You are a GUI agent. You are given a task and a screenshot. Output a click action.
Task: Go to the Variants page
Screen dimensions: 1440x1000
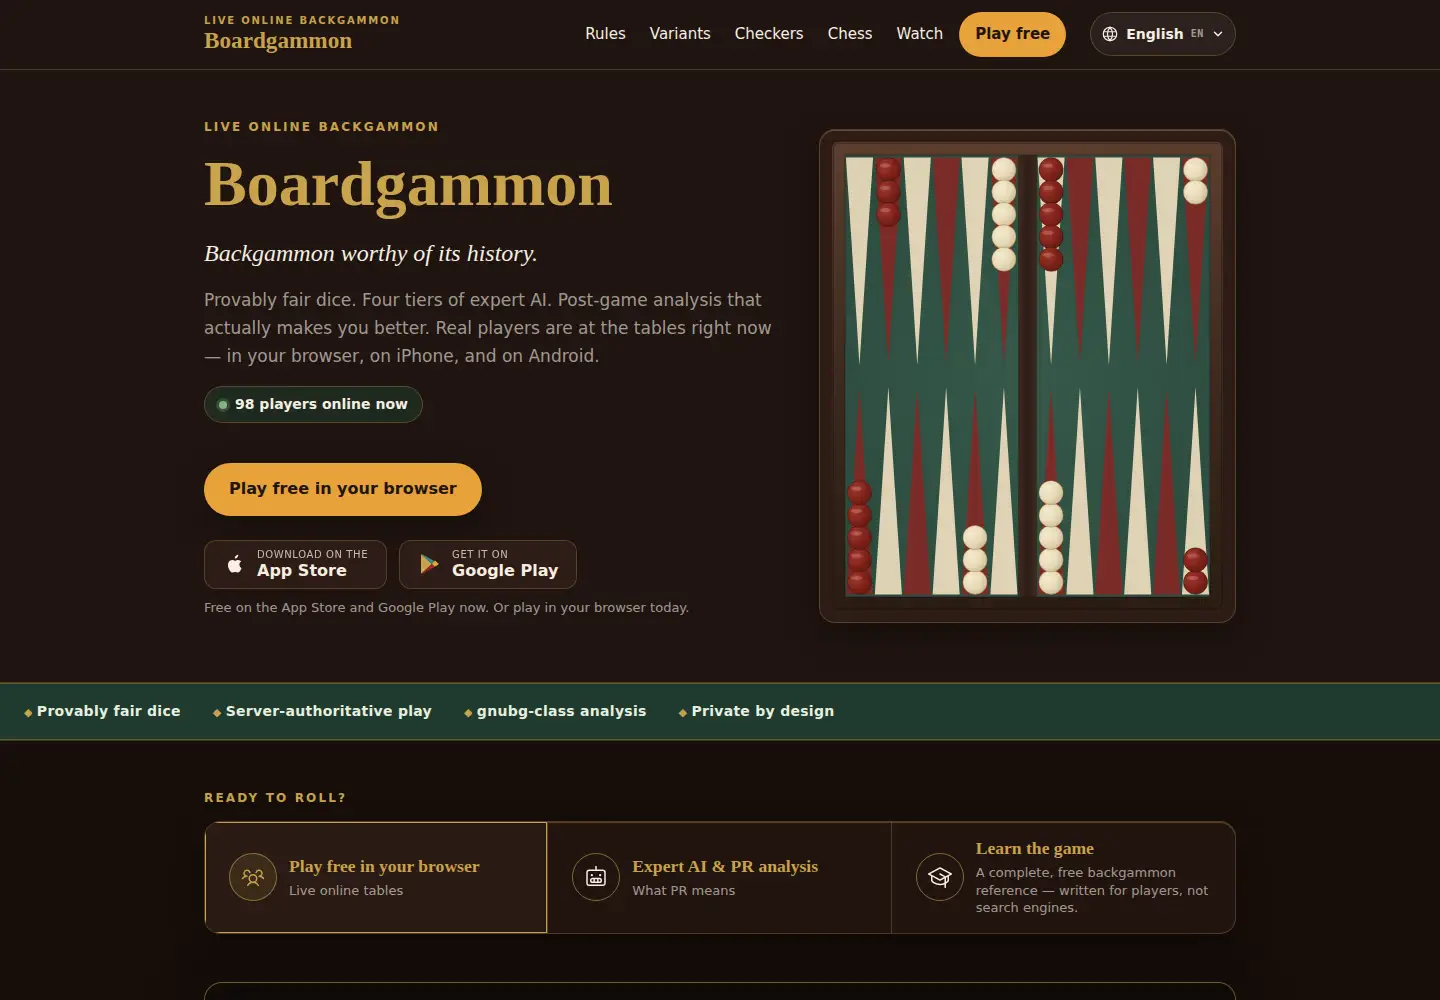tap(680, 34)
